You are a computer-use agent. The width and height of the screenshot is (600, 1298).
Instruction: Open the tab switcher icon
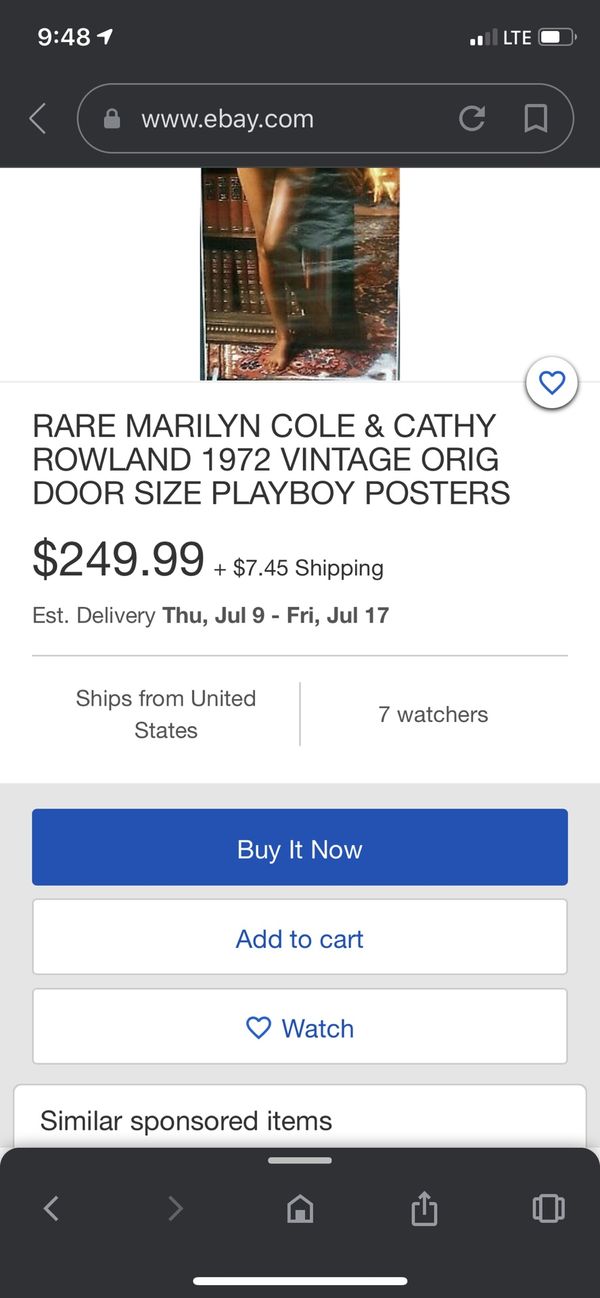coord(548,1208)
